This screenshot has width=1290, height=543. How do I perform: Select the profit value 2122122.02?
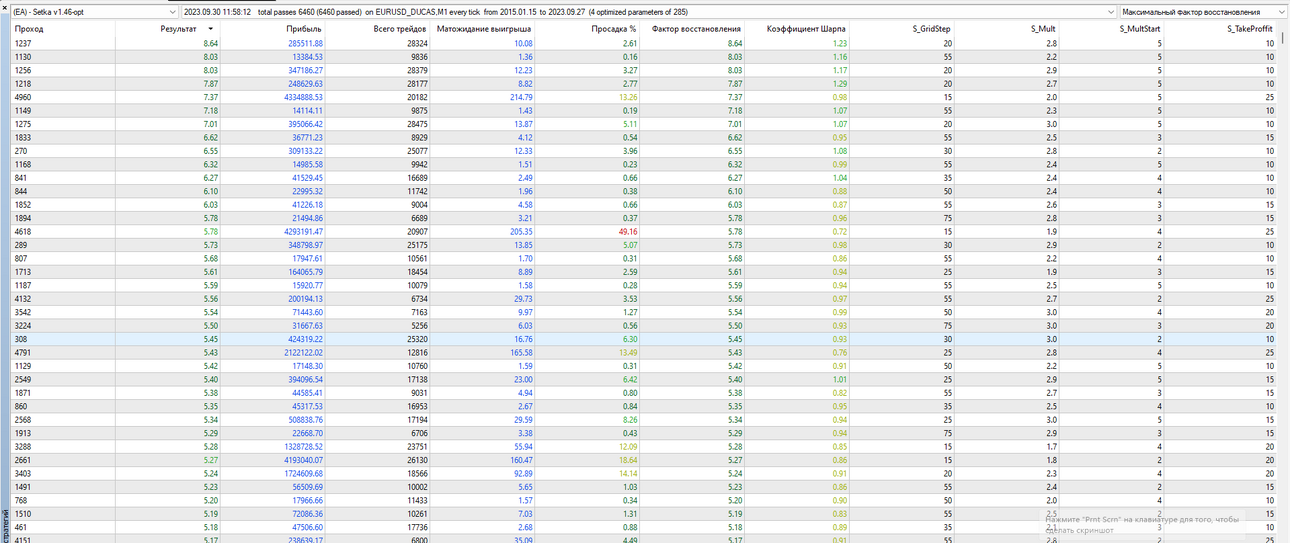[x=303, y=352]
